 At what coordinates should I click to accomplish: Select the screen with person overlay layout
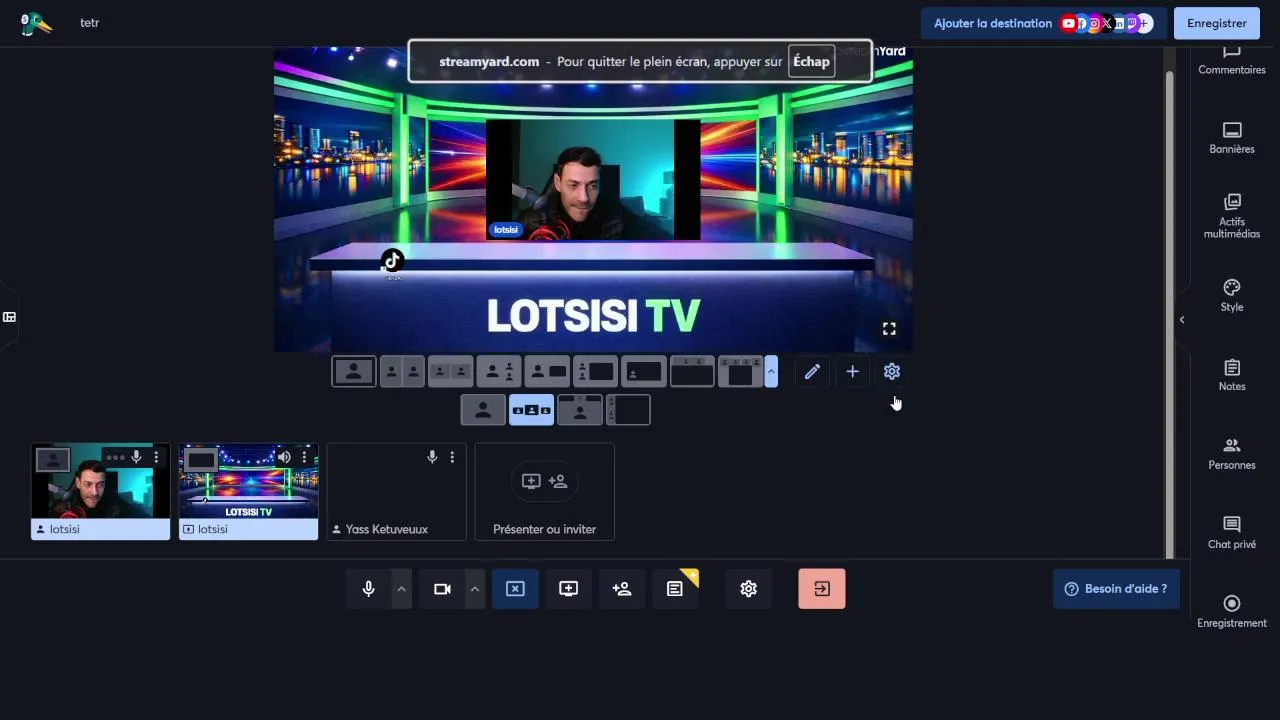point(643,371)
